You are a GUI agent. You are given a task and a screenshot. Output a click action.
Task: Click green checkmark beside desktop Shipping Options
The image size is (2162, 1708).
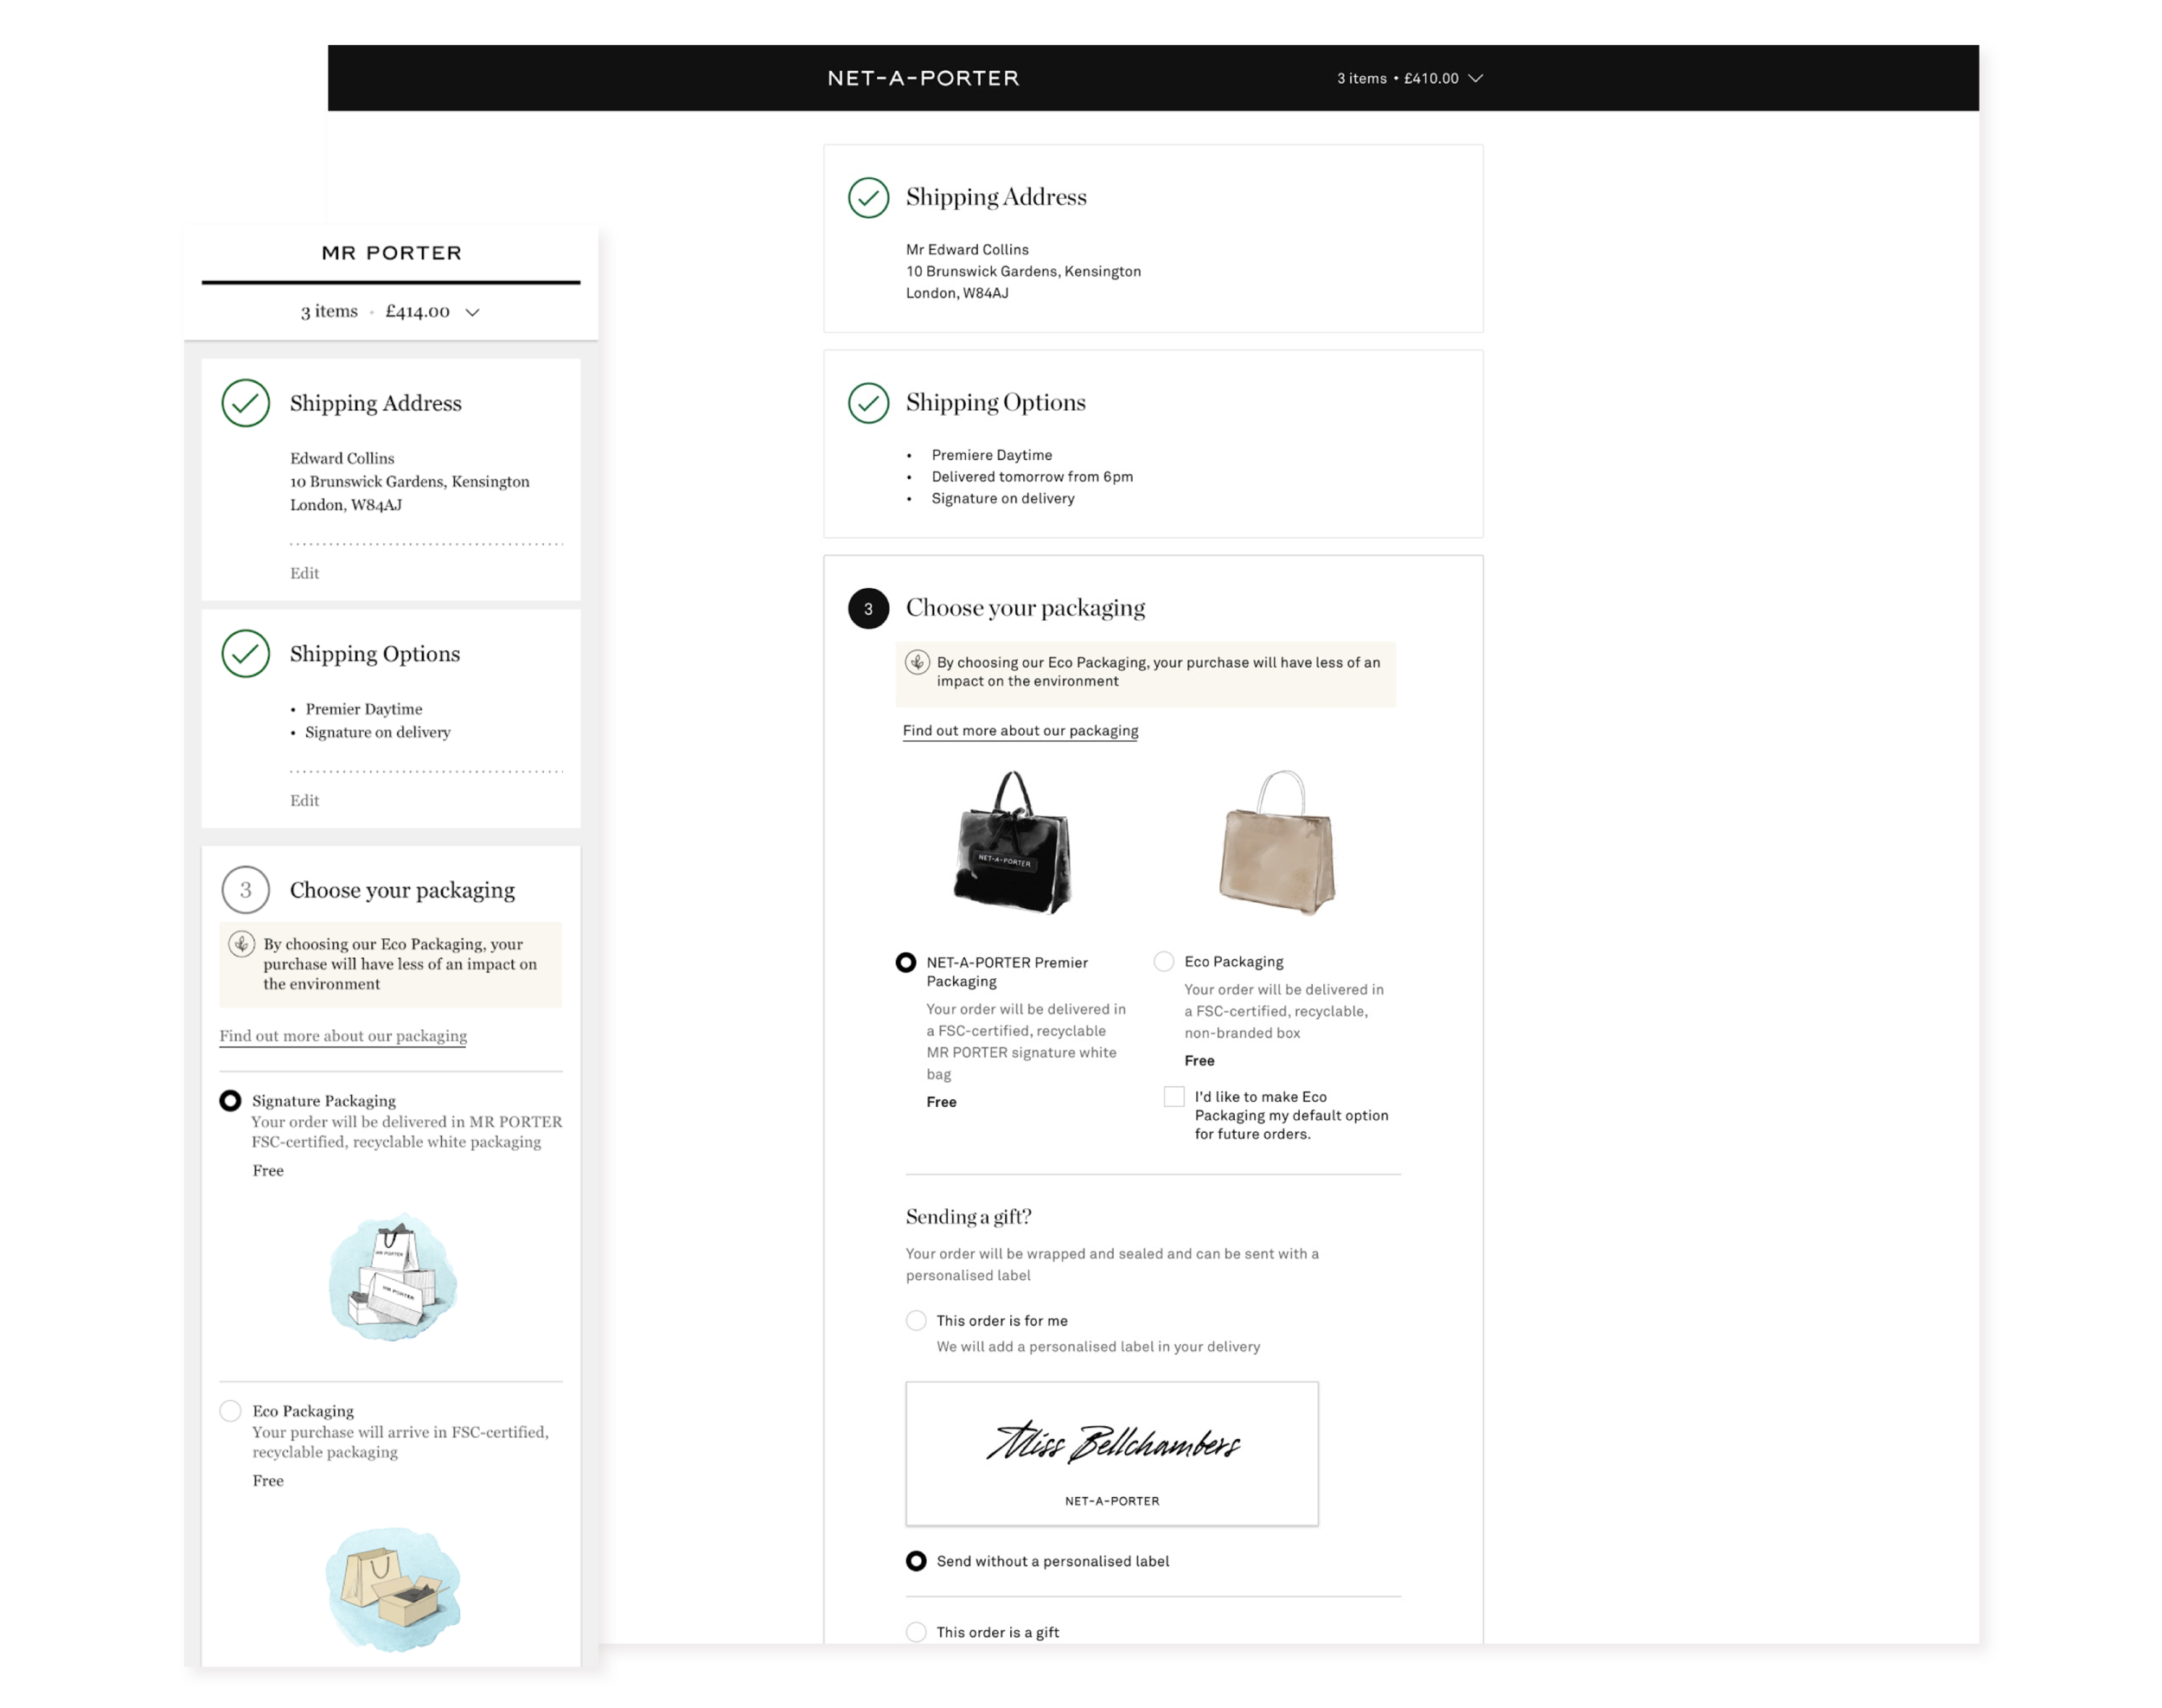click(868, 403)
